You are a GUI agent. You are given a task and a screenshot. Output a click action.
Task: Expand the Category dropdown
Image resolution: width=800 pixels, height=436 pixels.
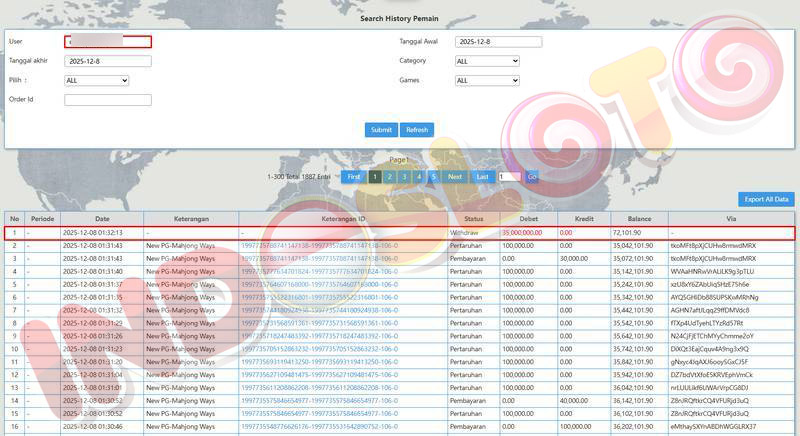click(x=486, y=61)
